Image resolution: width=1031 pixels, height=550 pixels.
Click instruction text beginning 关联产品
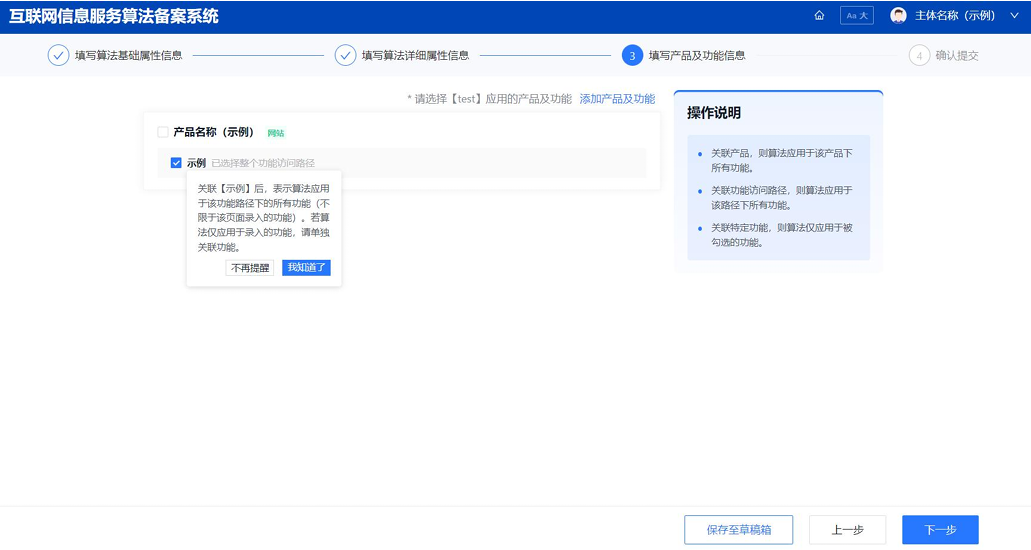tap(782, 160)
